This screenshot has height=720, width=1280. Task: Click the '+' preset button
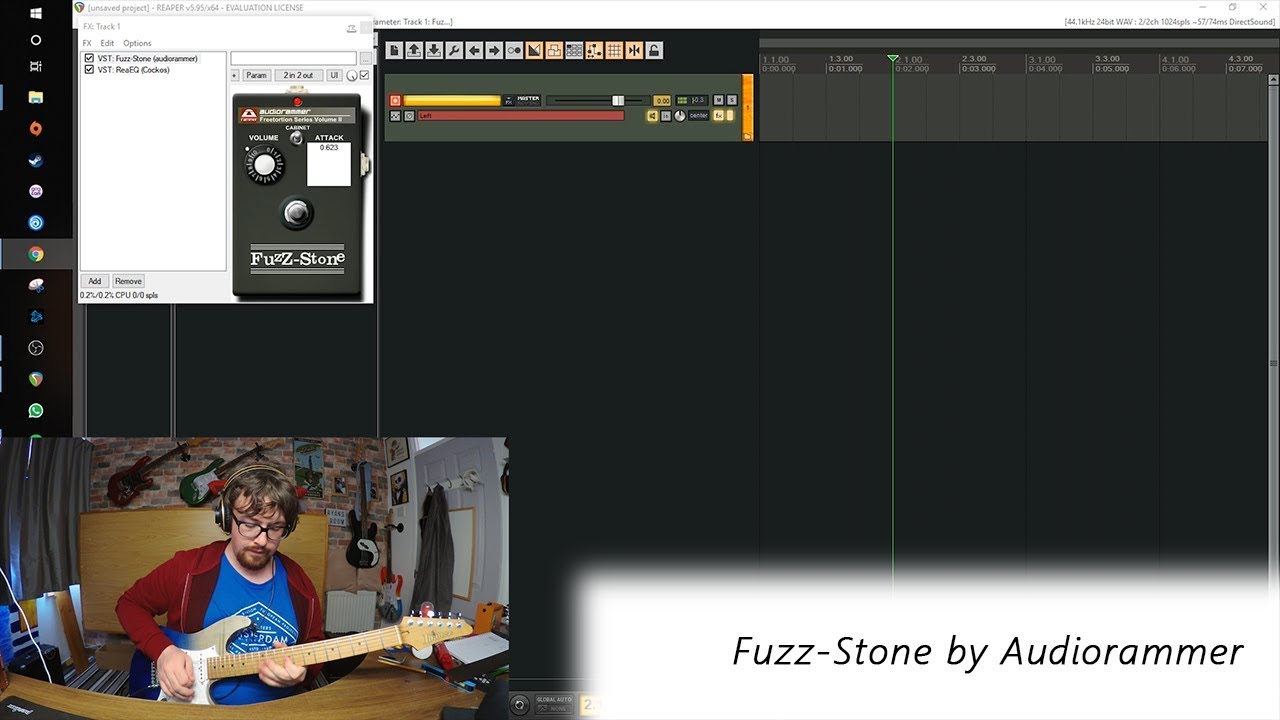pos(235,75)
